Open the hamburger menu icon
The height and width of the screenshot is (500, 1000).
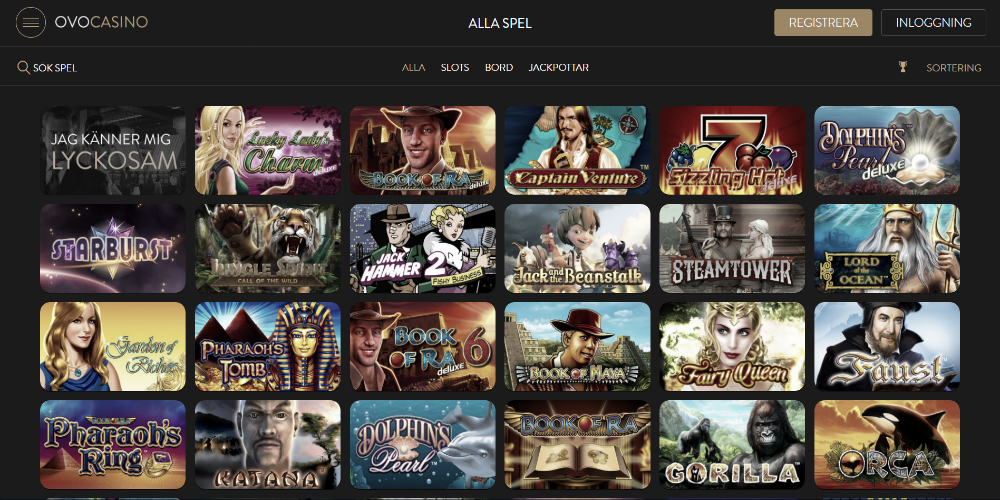click(x=31, y=23)
